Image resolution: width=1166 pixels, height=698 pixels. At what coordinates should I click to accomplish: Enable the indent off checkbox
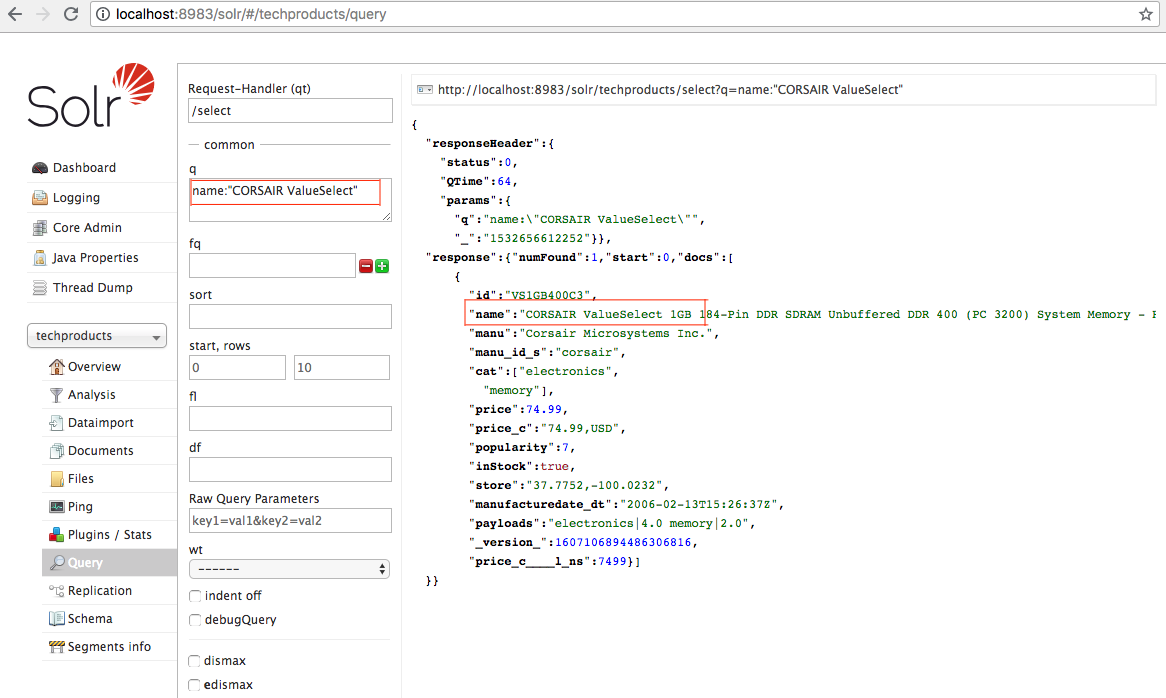[195, 596]
